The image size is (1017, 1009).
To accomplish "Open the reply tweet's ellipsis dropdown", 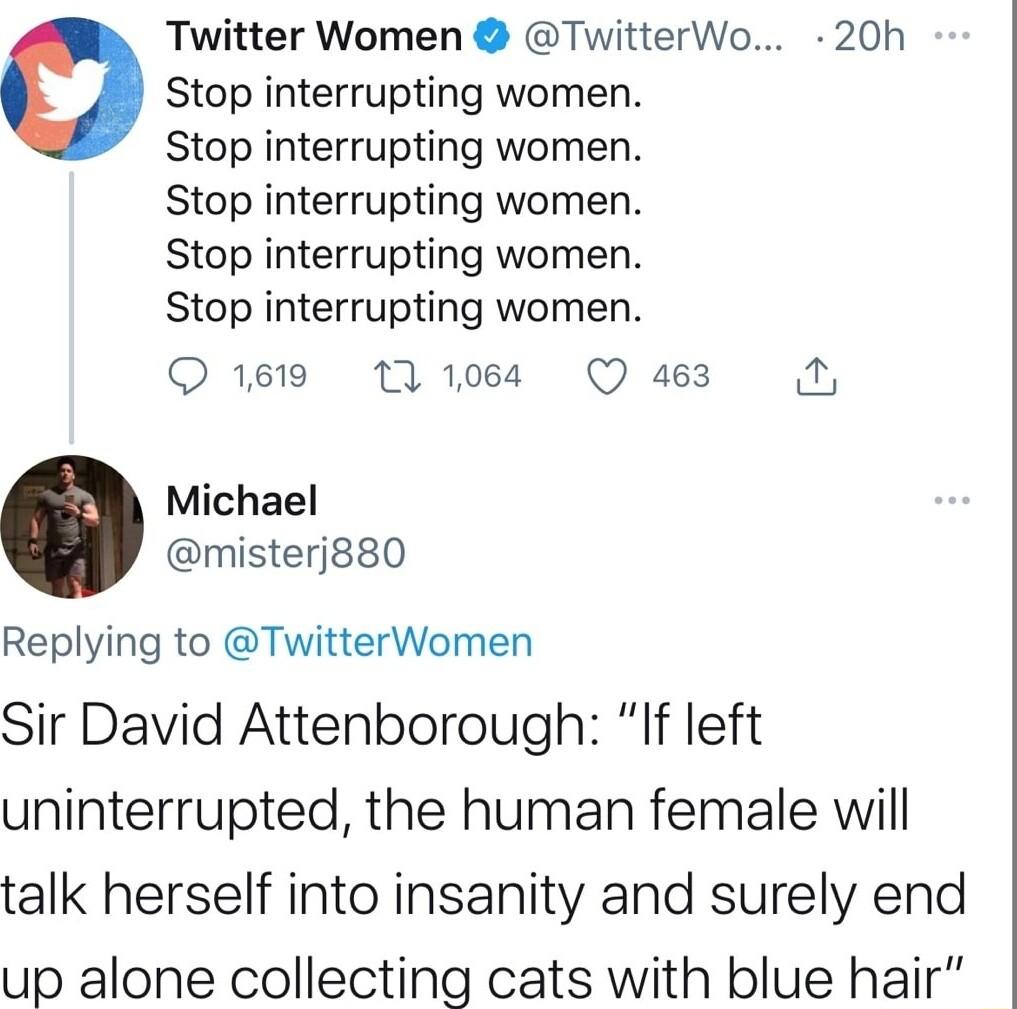I will pos(954,500).
